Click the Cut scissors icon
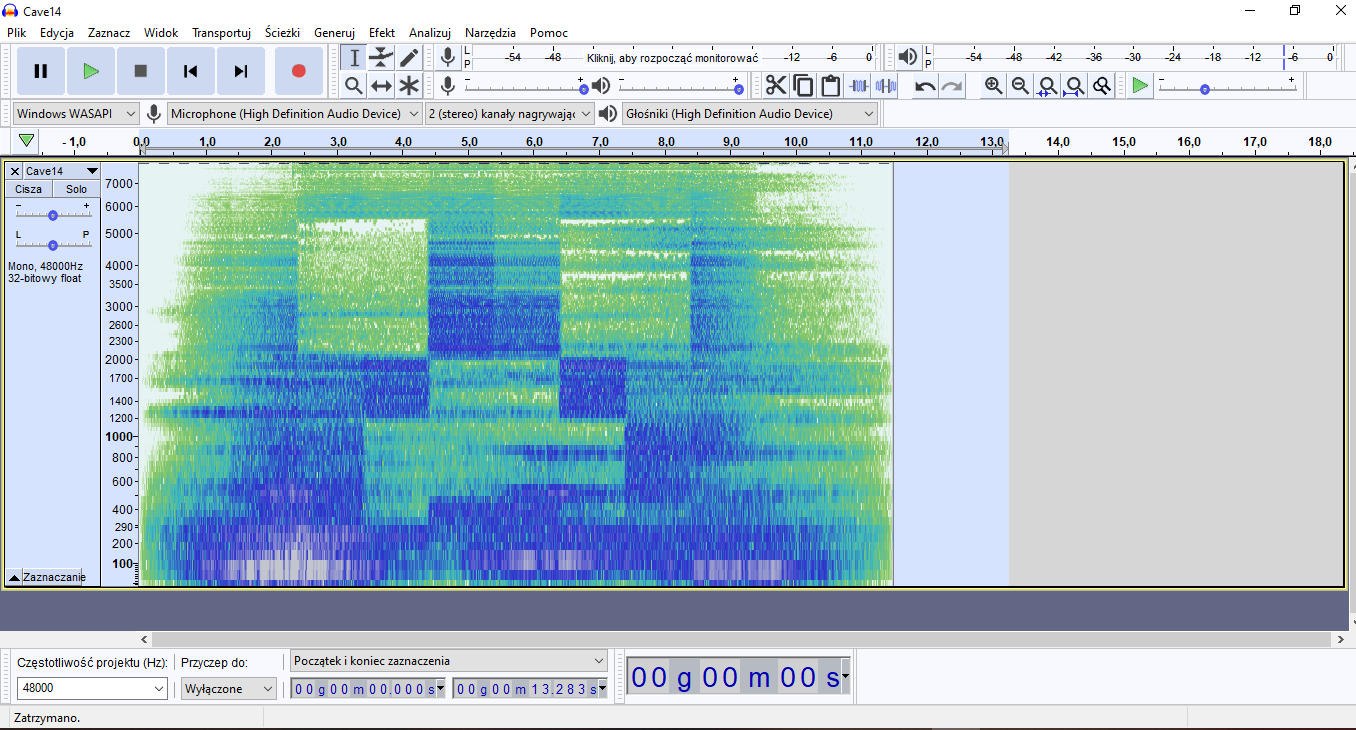The image size is (1356, 730). coord(776,86)
